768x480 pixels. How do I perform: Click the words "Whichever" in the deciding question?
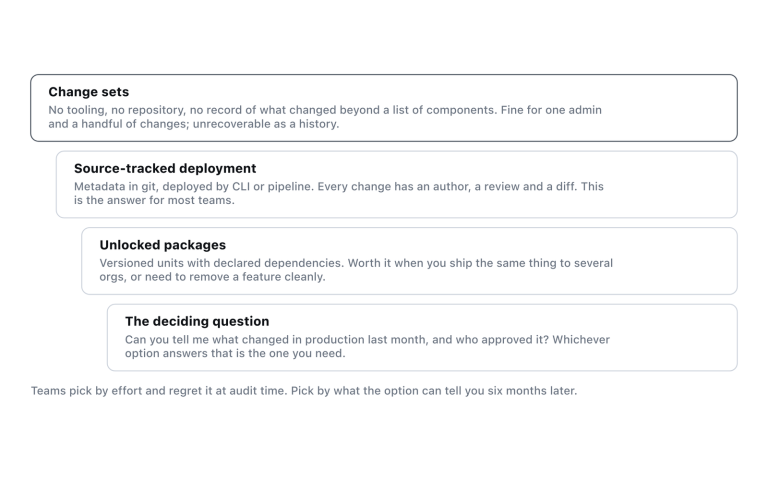coord(581,339)
